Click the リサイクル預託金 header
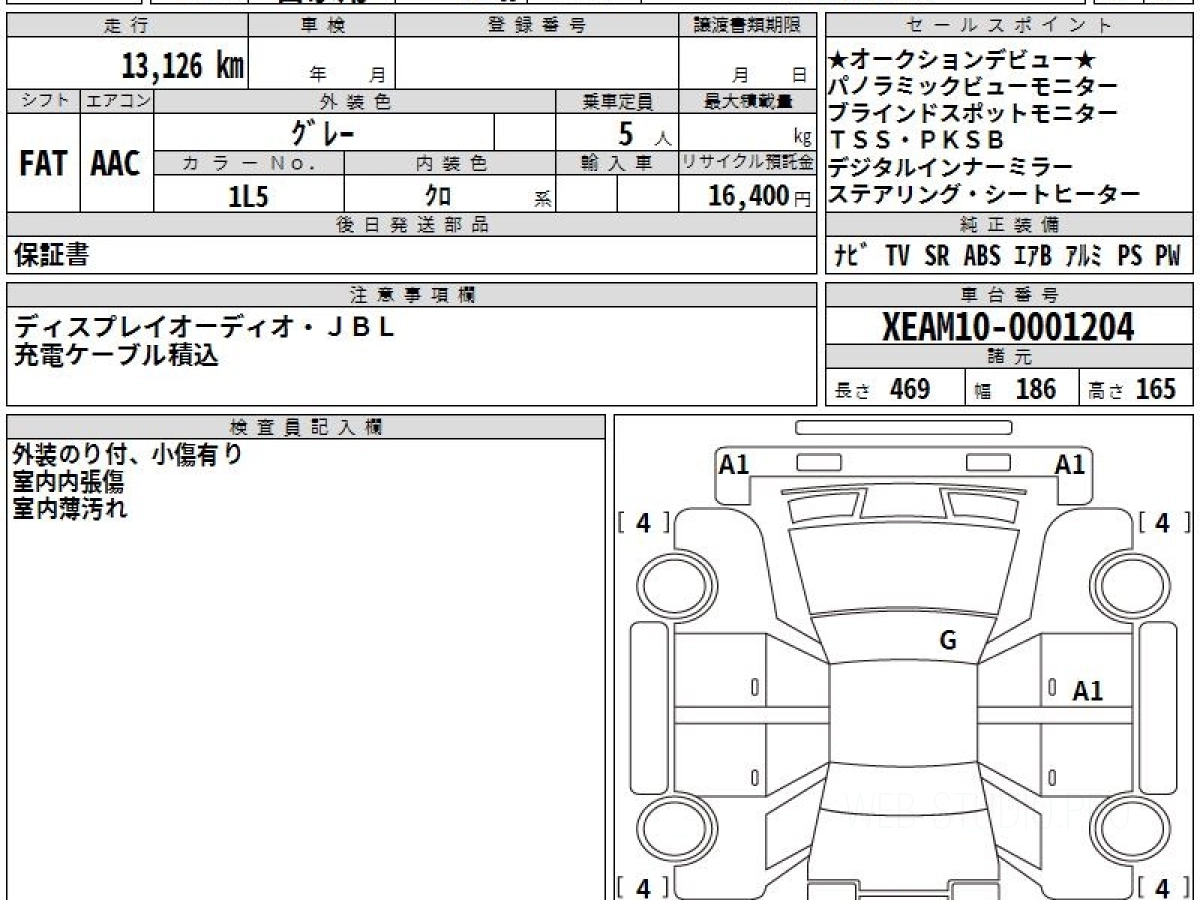 click(x=747, y=163)
